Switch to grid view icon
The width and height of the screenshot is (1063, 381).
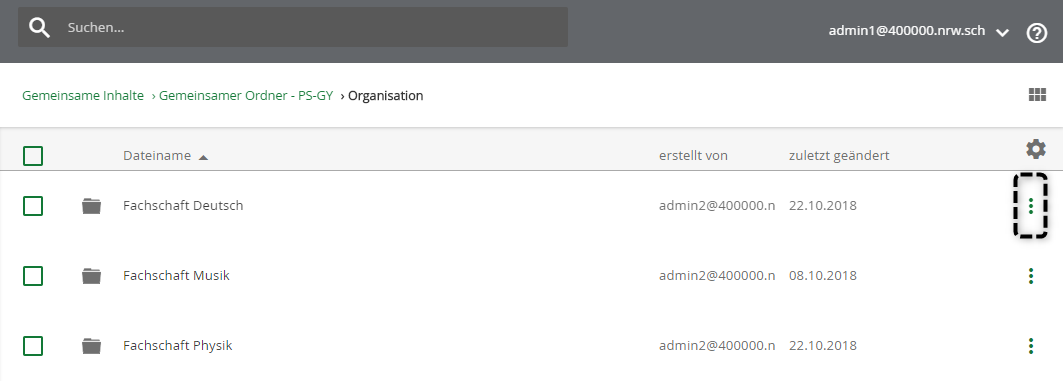click(x=1037, y=95)
